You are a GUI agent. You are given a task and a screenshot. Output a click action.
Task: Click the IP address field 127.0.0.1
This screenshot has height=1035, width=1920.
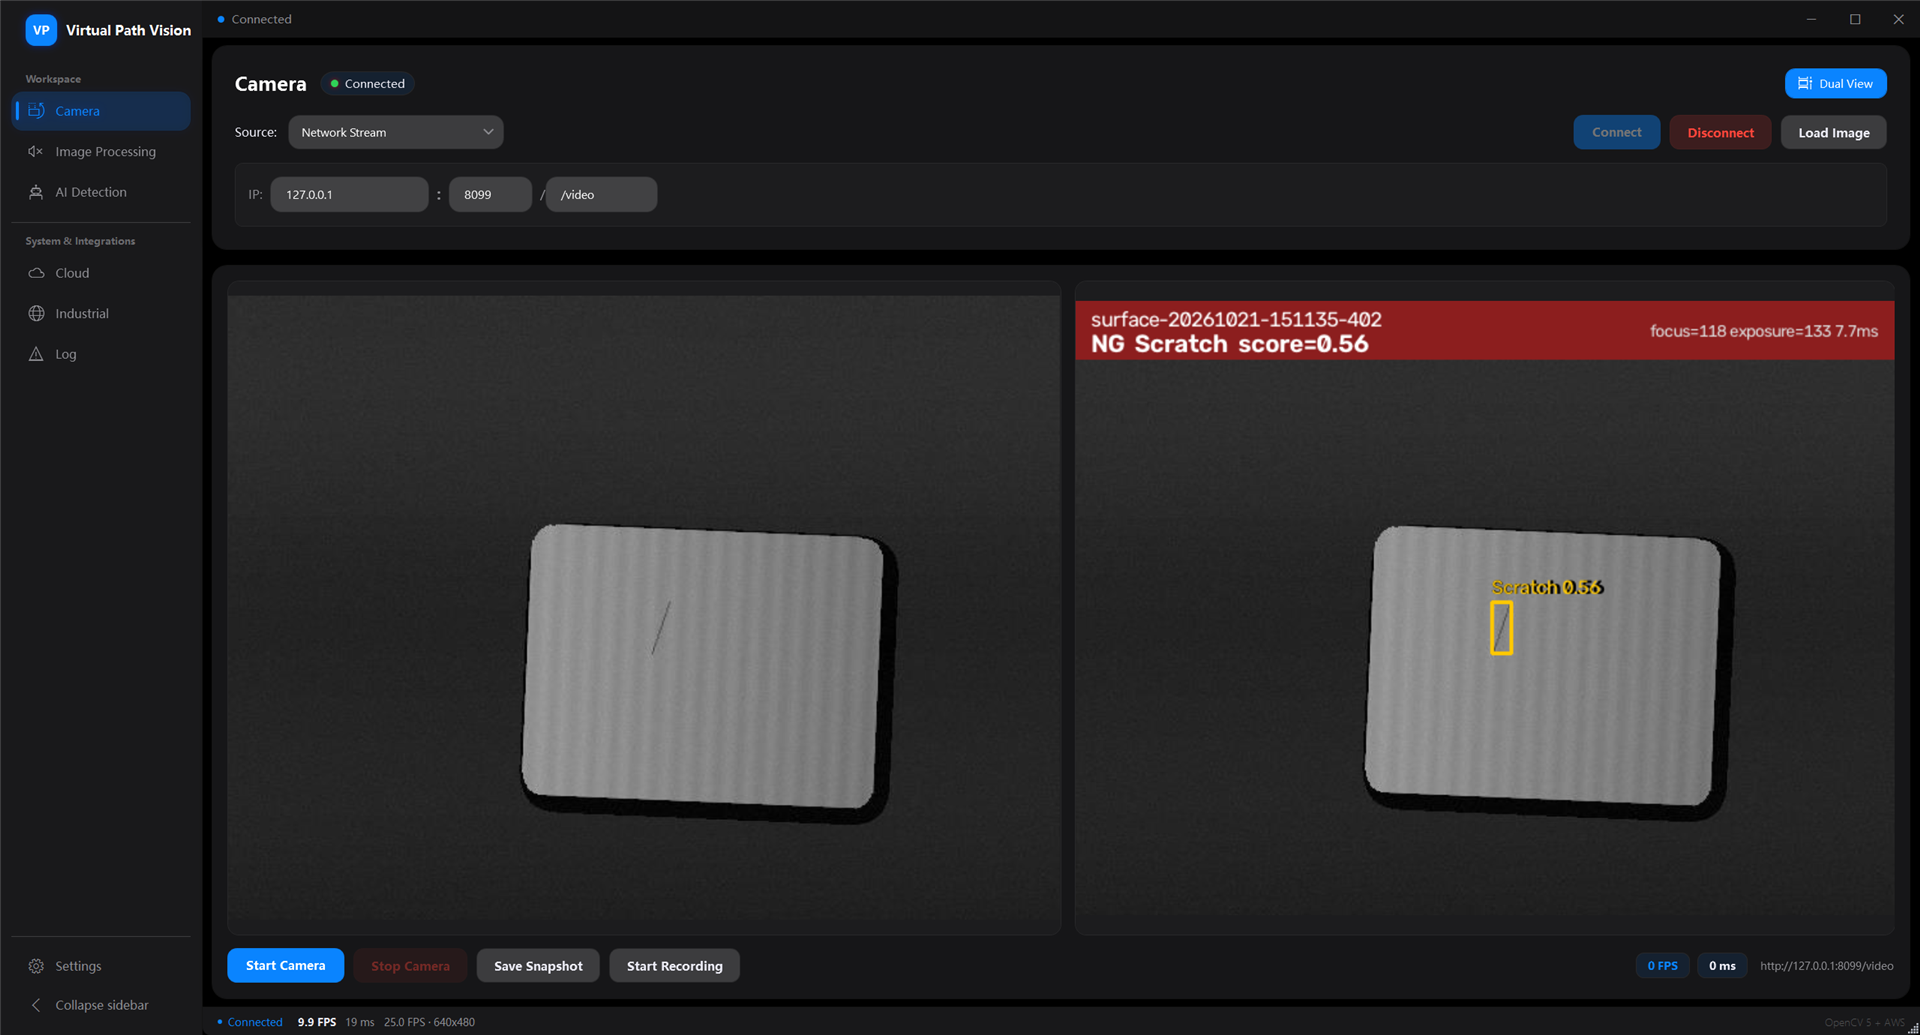(x=349, y=194)
